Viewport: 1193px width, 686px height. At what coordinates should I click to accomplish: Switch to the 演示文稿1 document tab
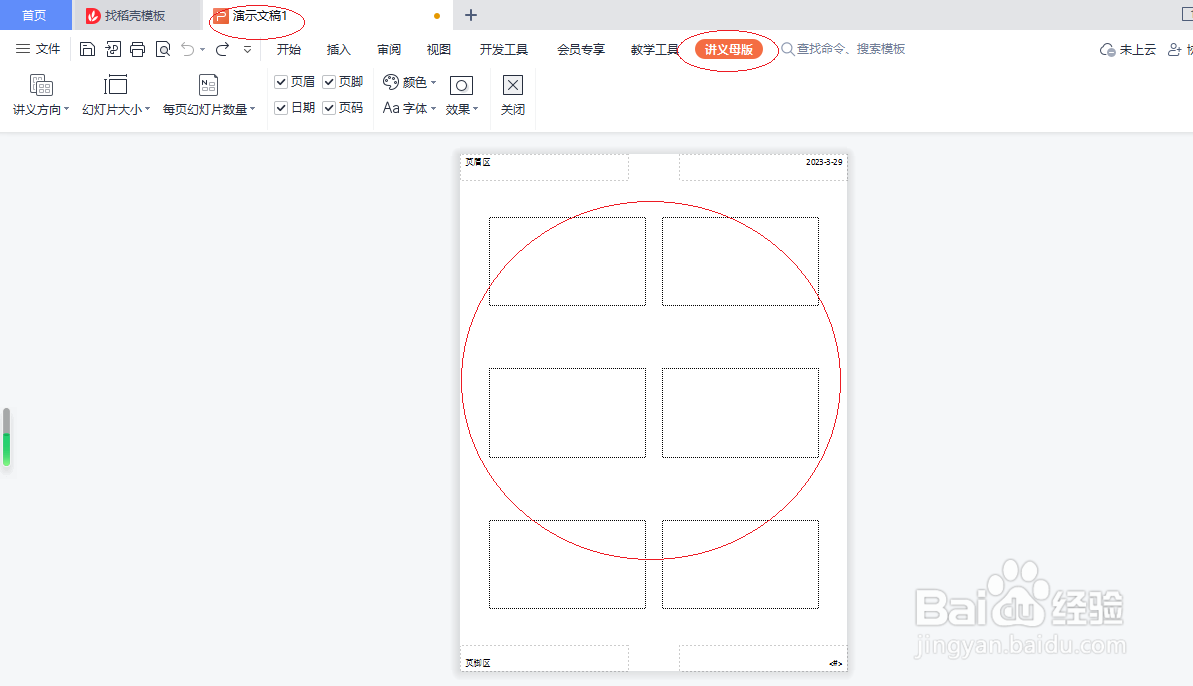coord(328,15)
